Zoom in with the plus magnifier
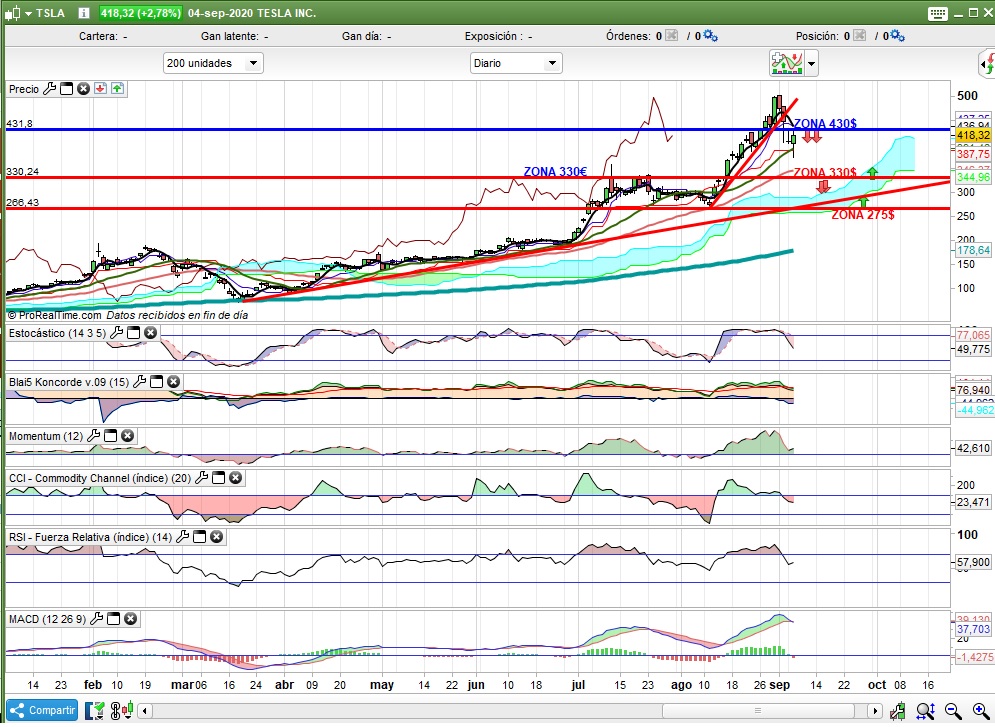The width and height of the screenshot is (995, 727). 980,711
